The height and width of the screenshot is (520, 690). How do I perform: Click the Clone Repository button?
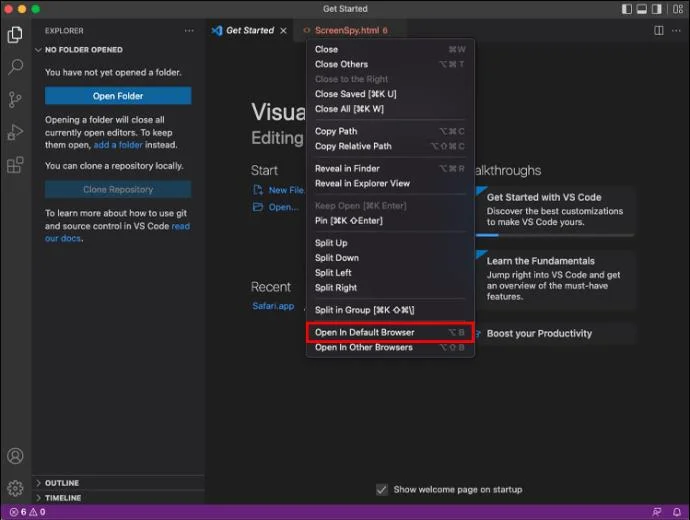coord(118,190)
